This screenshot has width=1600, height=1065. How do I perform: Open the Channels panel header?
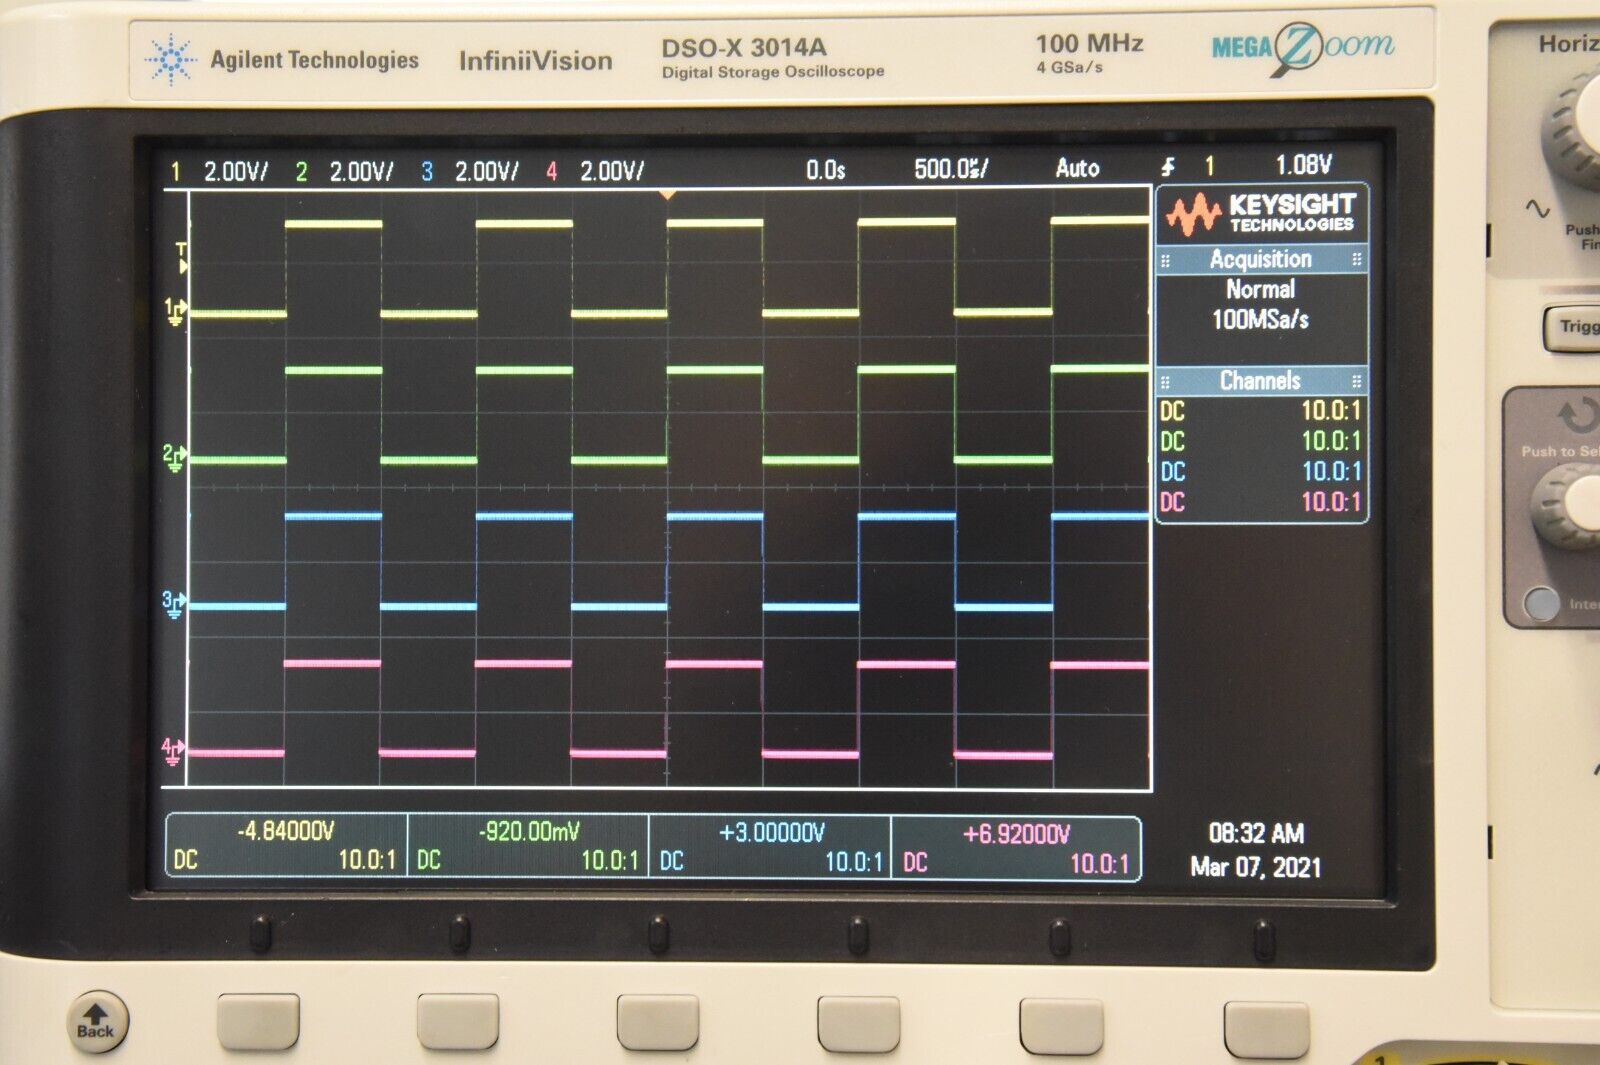1261,381
